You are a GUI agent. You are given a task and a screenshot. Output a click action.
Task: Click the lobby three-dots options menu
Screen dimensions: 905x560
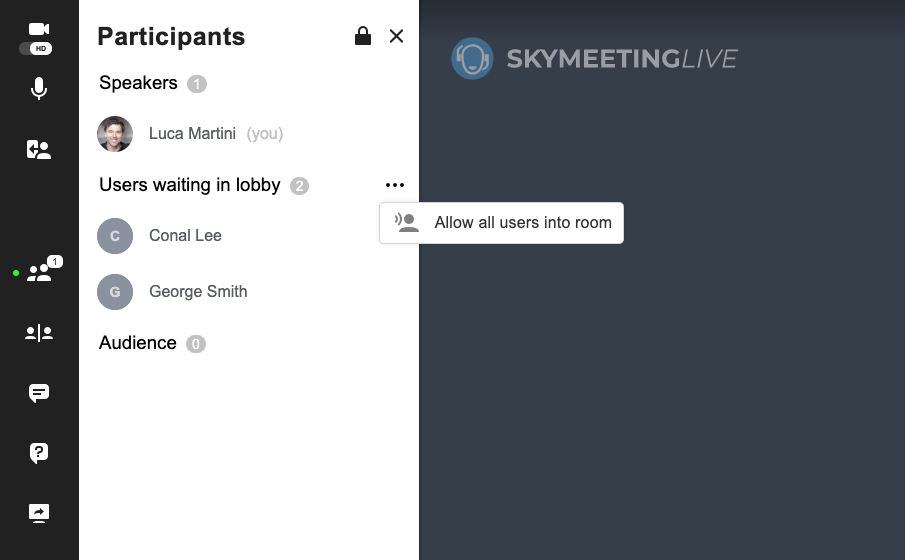(395, 185)
